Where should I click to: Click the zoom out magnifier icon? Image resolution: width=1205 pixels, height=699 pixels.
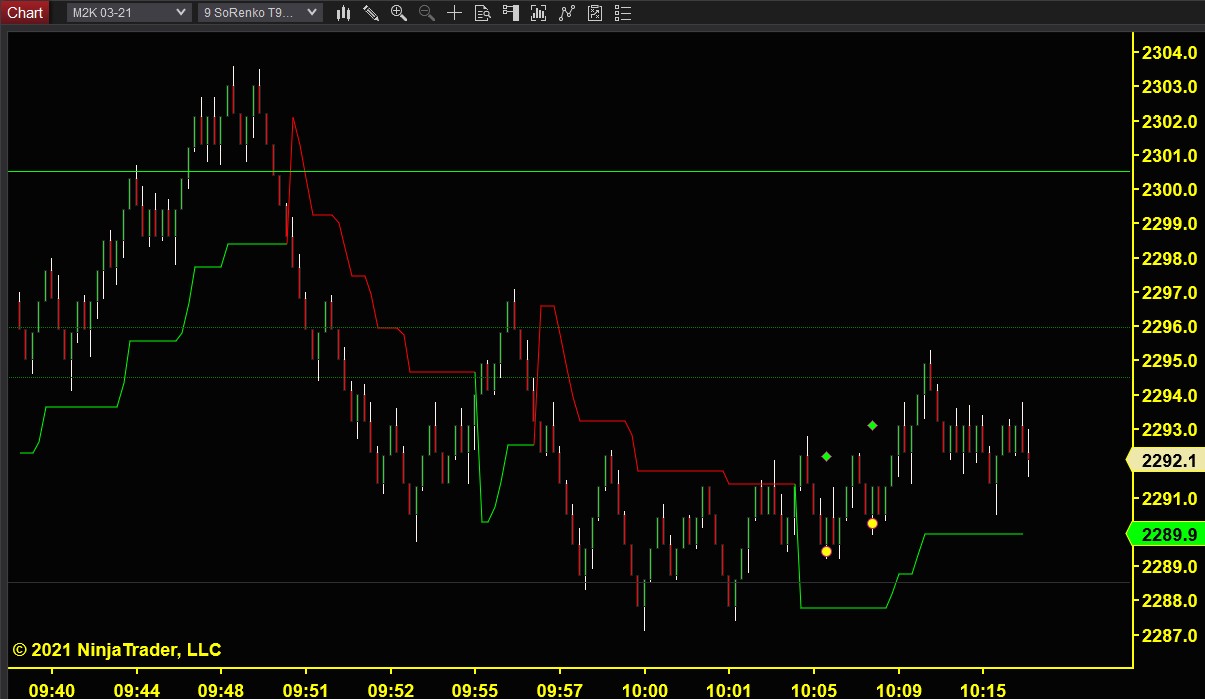427,13
